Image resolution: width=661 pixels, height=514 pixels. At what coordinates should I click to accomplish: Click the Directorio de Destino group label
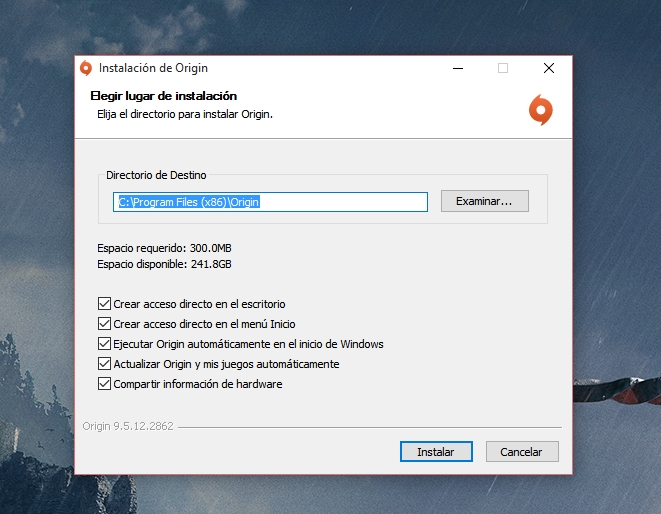coord(156,175)
